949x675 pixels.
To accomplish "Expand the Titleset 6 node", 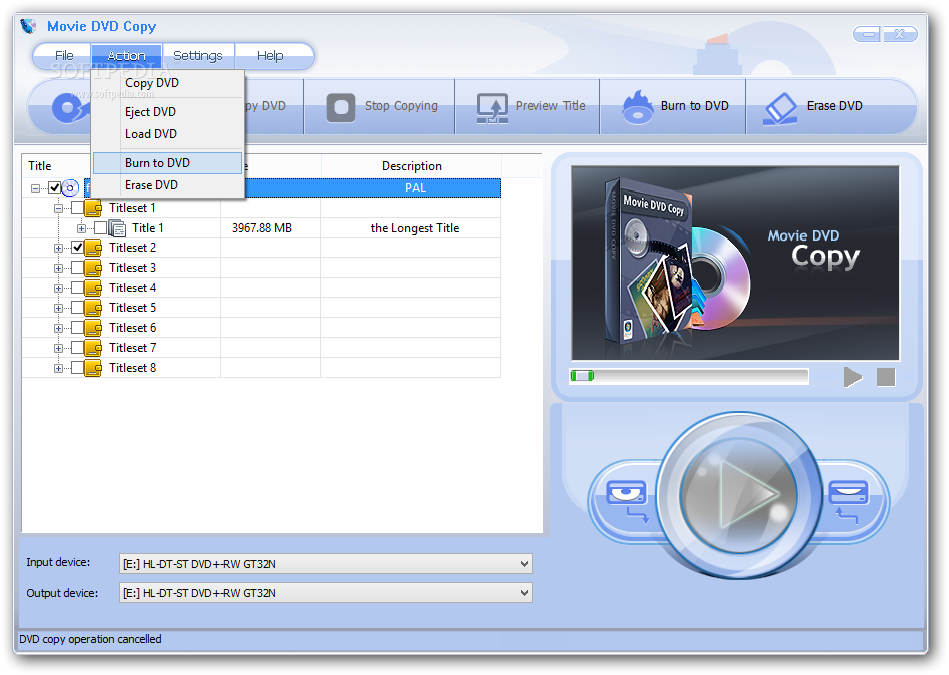I will coord(58,328).
